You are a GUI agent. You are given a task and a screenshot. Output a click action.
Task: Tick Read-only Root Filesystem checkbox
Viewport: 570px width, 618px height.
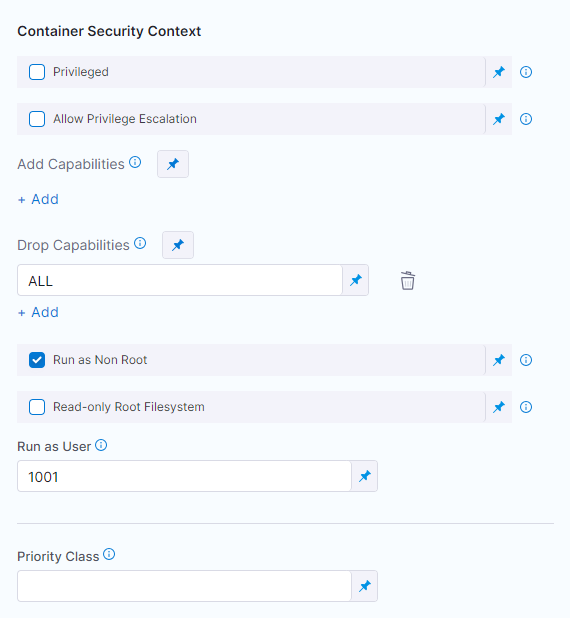pyautogui.click(x=37, y=407)
